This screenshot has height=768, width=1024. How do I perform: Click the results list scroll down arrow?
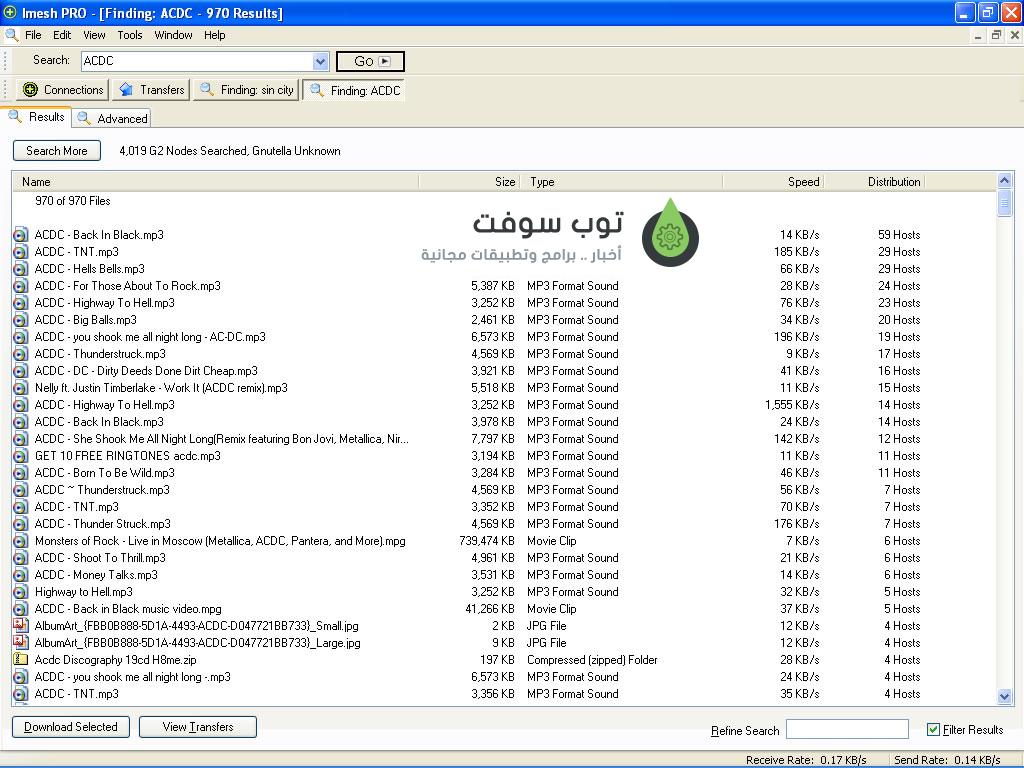[1004, 697]
